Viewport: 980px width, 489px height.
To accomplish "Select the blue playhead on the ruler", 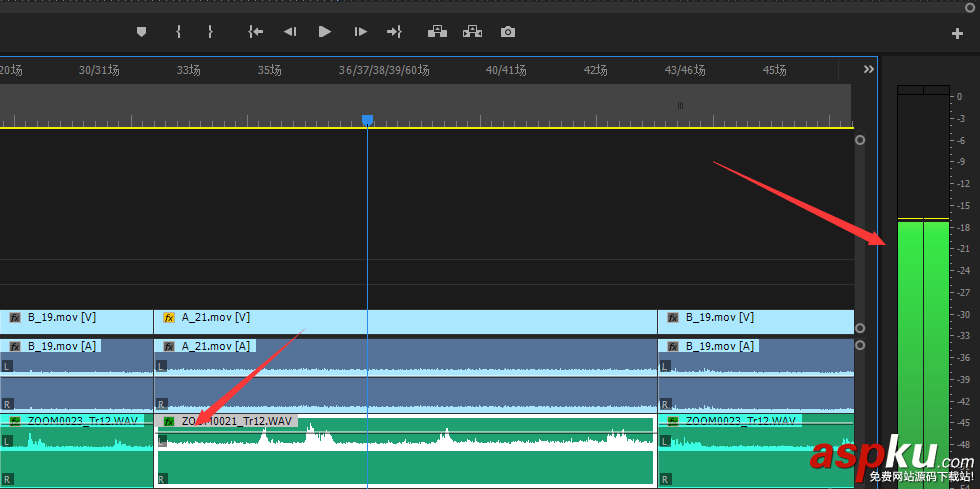I will click(368, 119).
